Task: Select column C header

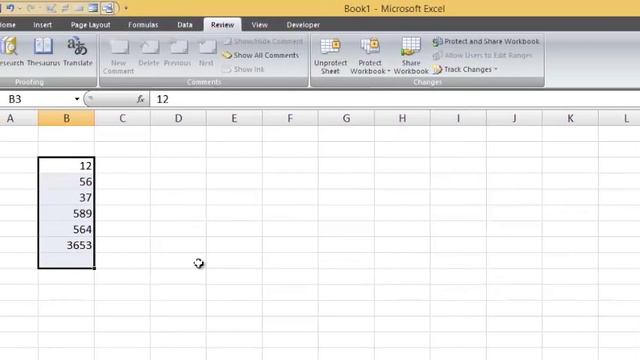Action: (x=122, y=118)
